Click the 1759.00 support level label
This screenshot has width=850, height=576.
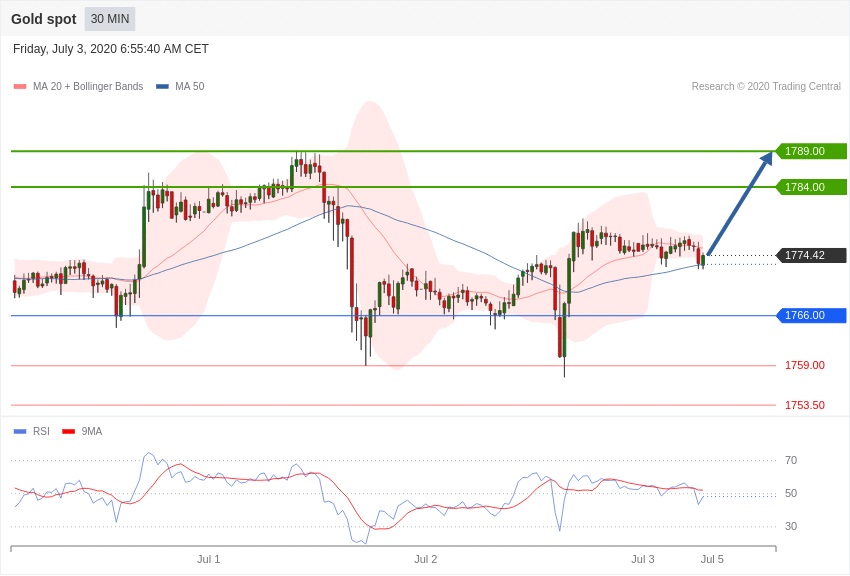805,365
